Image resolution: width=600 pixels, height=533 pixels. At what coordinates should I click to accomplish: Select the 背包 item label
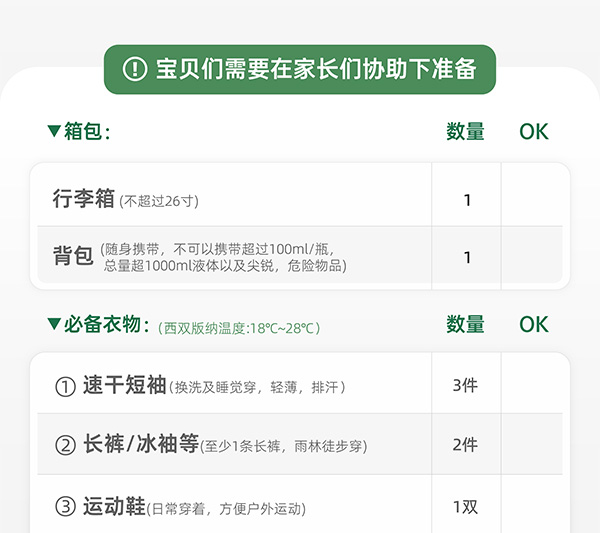coord(73,256)
